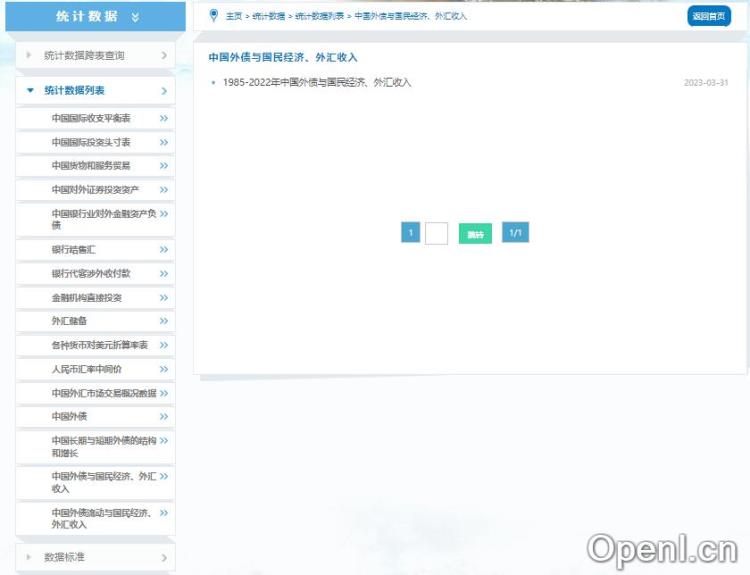Screen dimensions: 750x575
Task: Select 外汇储备 entry
Action: pyautogui.click(x=95, y=321)
